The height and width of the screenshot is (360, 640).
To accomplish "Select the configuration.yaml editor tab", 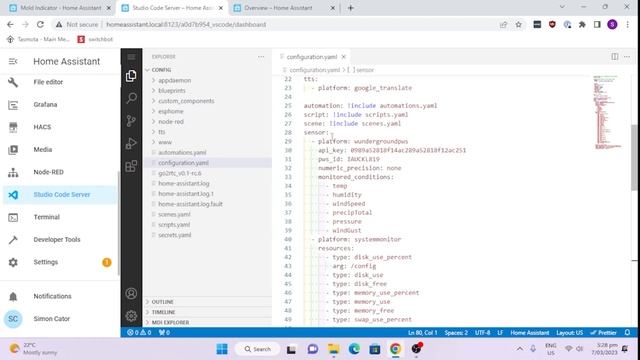I will (x=312, y=57).
